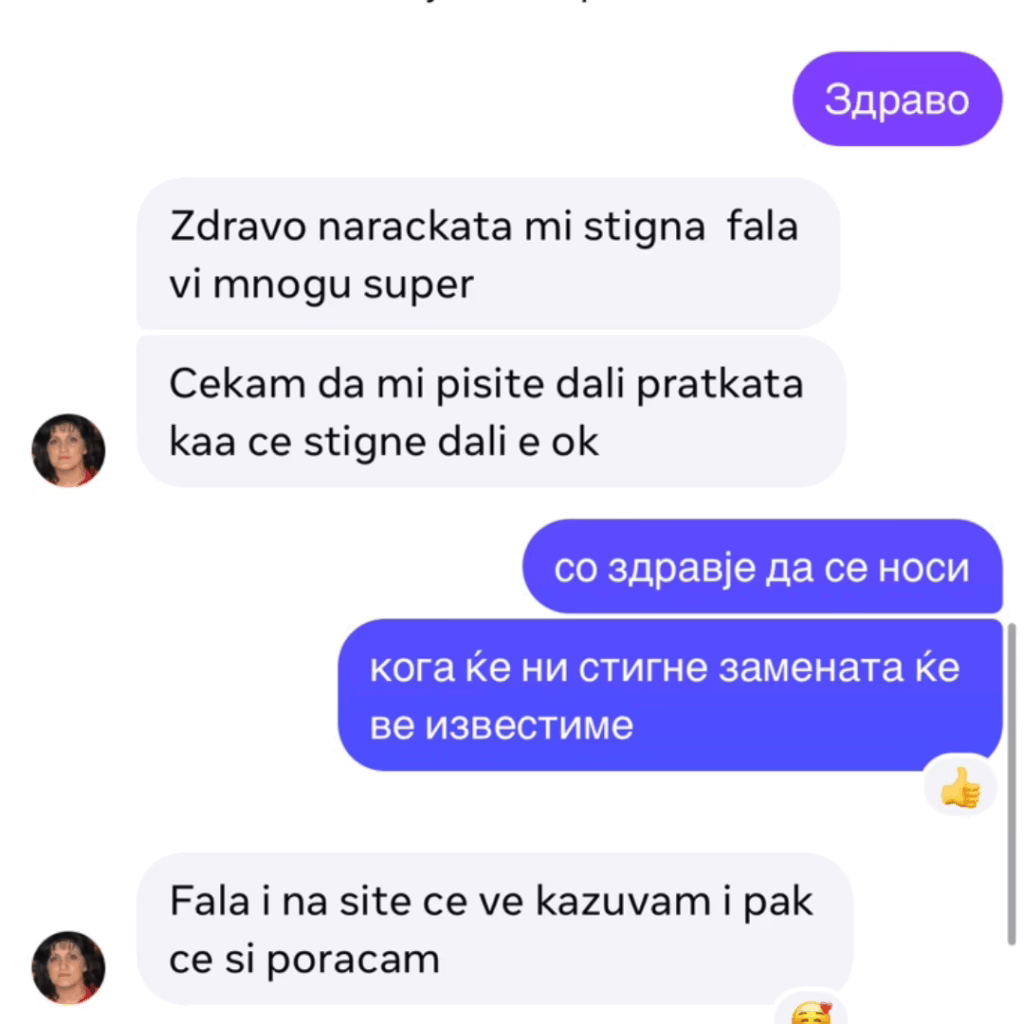Click the word 'stigne' in gray message

click(x=365, y=443)
